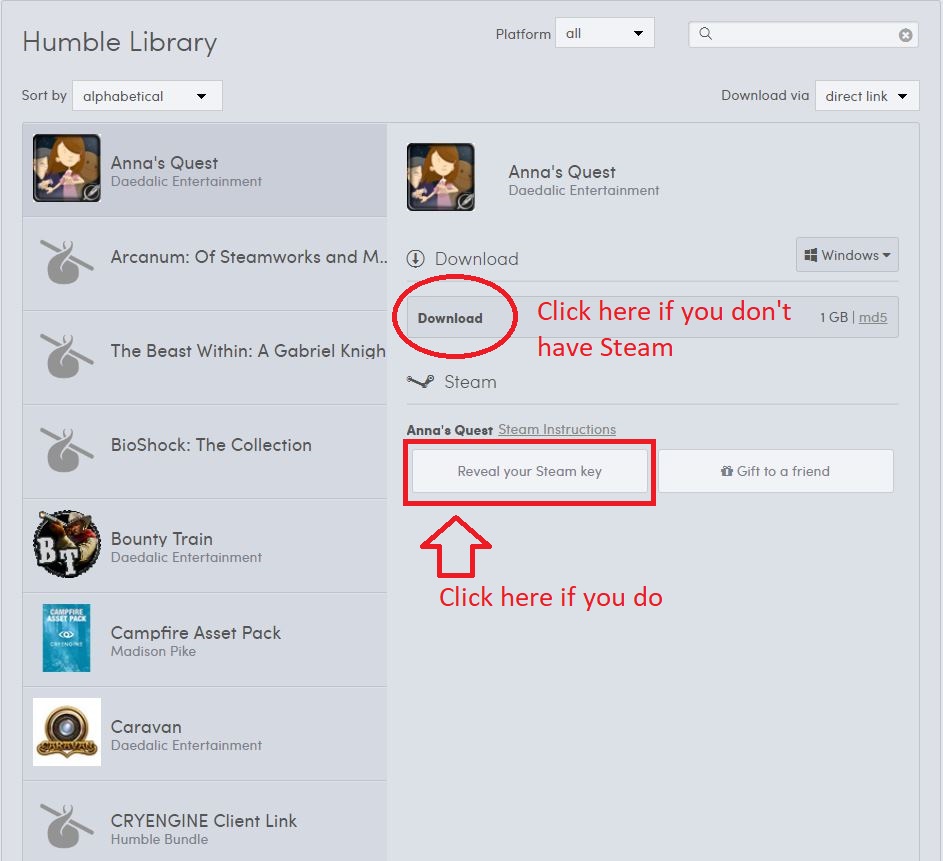Open the md5 checksum link
943x861 pixels.
click(x=873, y=317)
